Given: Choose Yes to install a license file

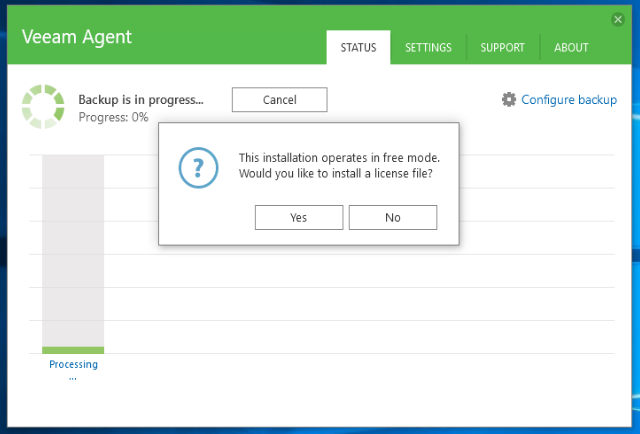Looking at the screenshot, I should [x=299, y=218].
